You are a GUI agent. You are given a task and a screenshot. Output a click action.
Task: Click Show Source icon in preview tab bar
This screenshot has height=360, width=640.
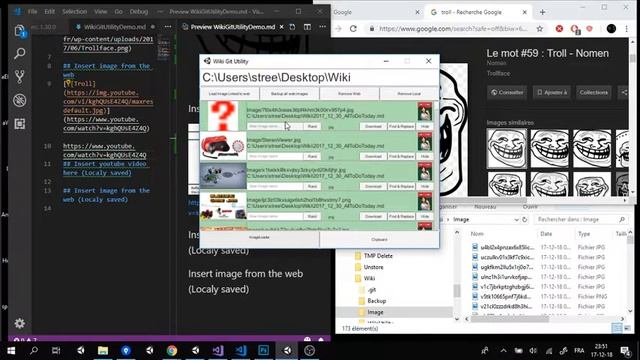[292, 27]
